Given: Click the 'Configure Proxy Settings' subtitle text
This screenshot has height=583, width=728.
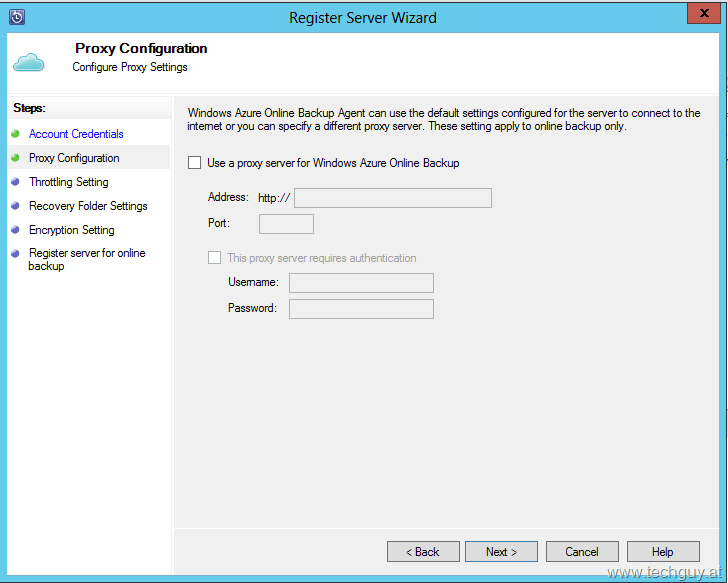Looking at the screenshot, I should click(x=130, y=67).
